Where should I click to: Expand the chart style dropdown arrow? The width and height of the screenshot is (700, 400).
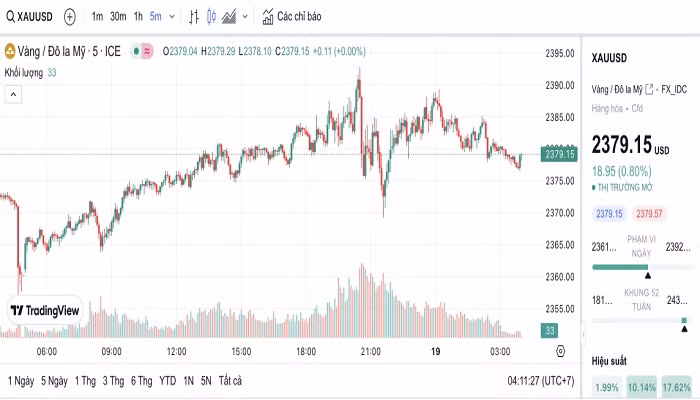click(245, 17)
